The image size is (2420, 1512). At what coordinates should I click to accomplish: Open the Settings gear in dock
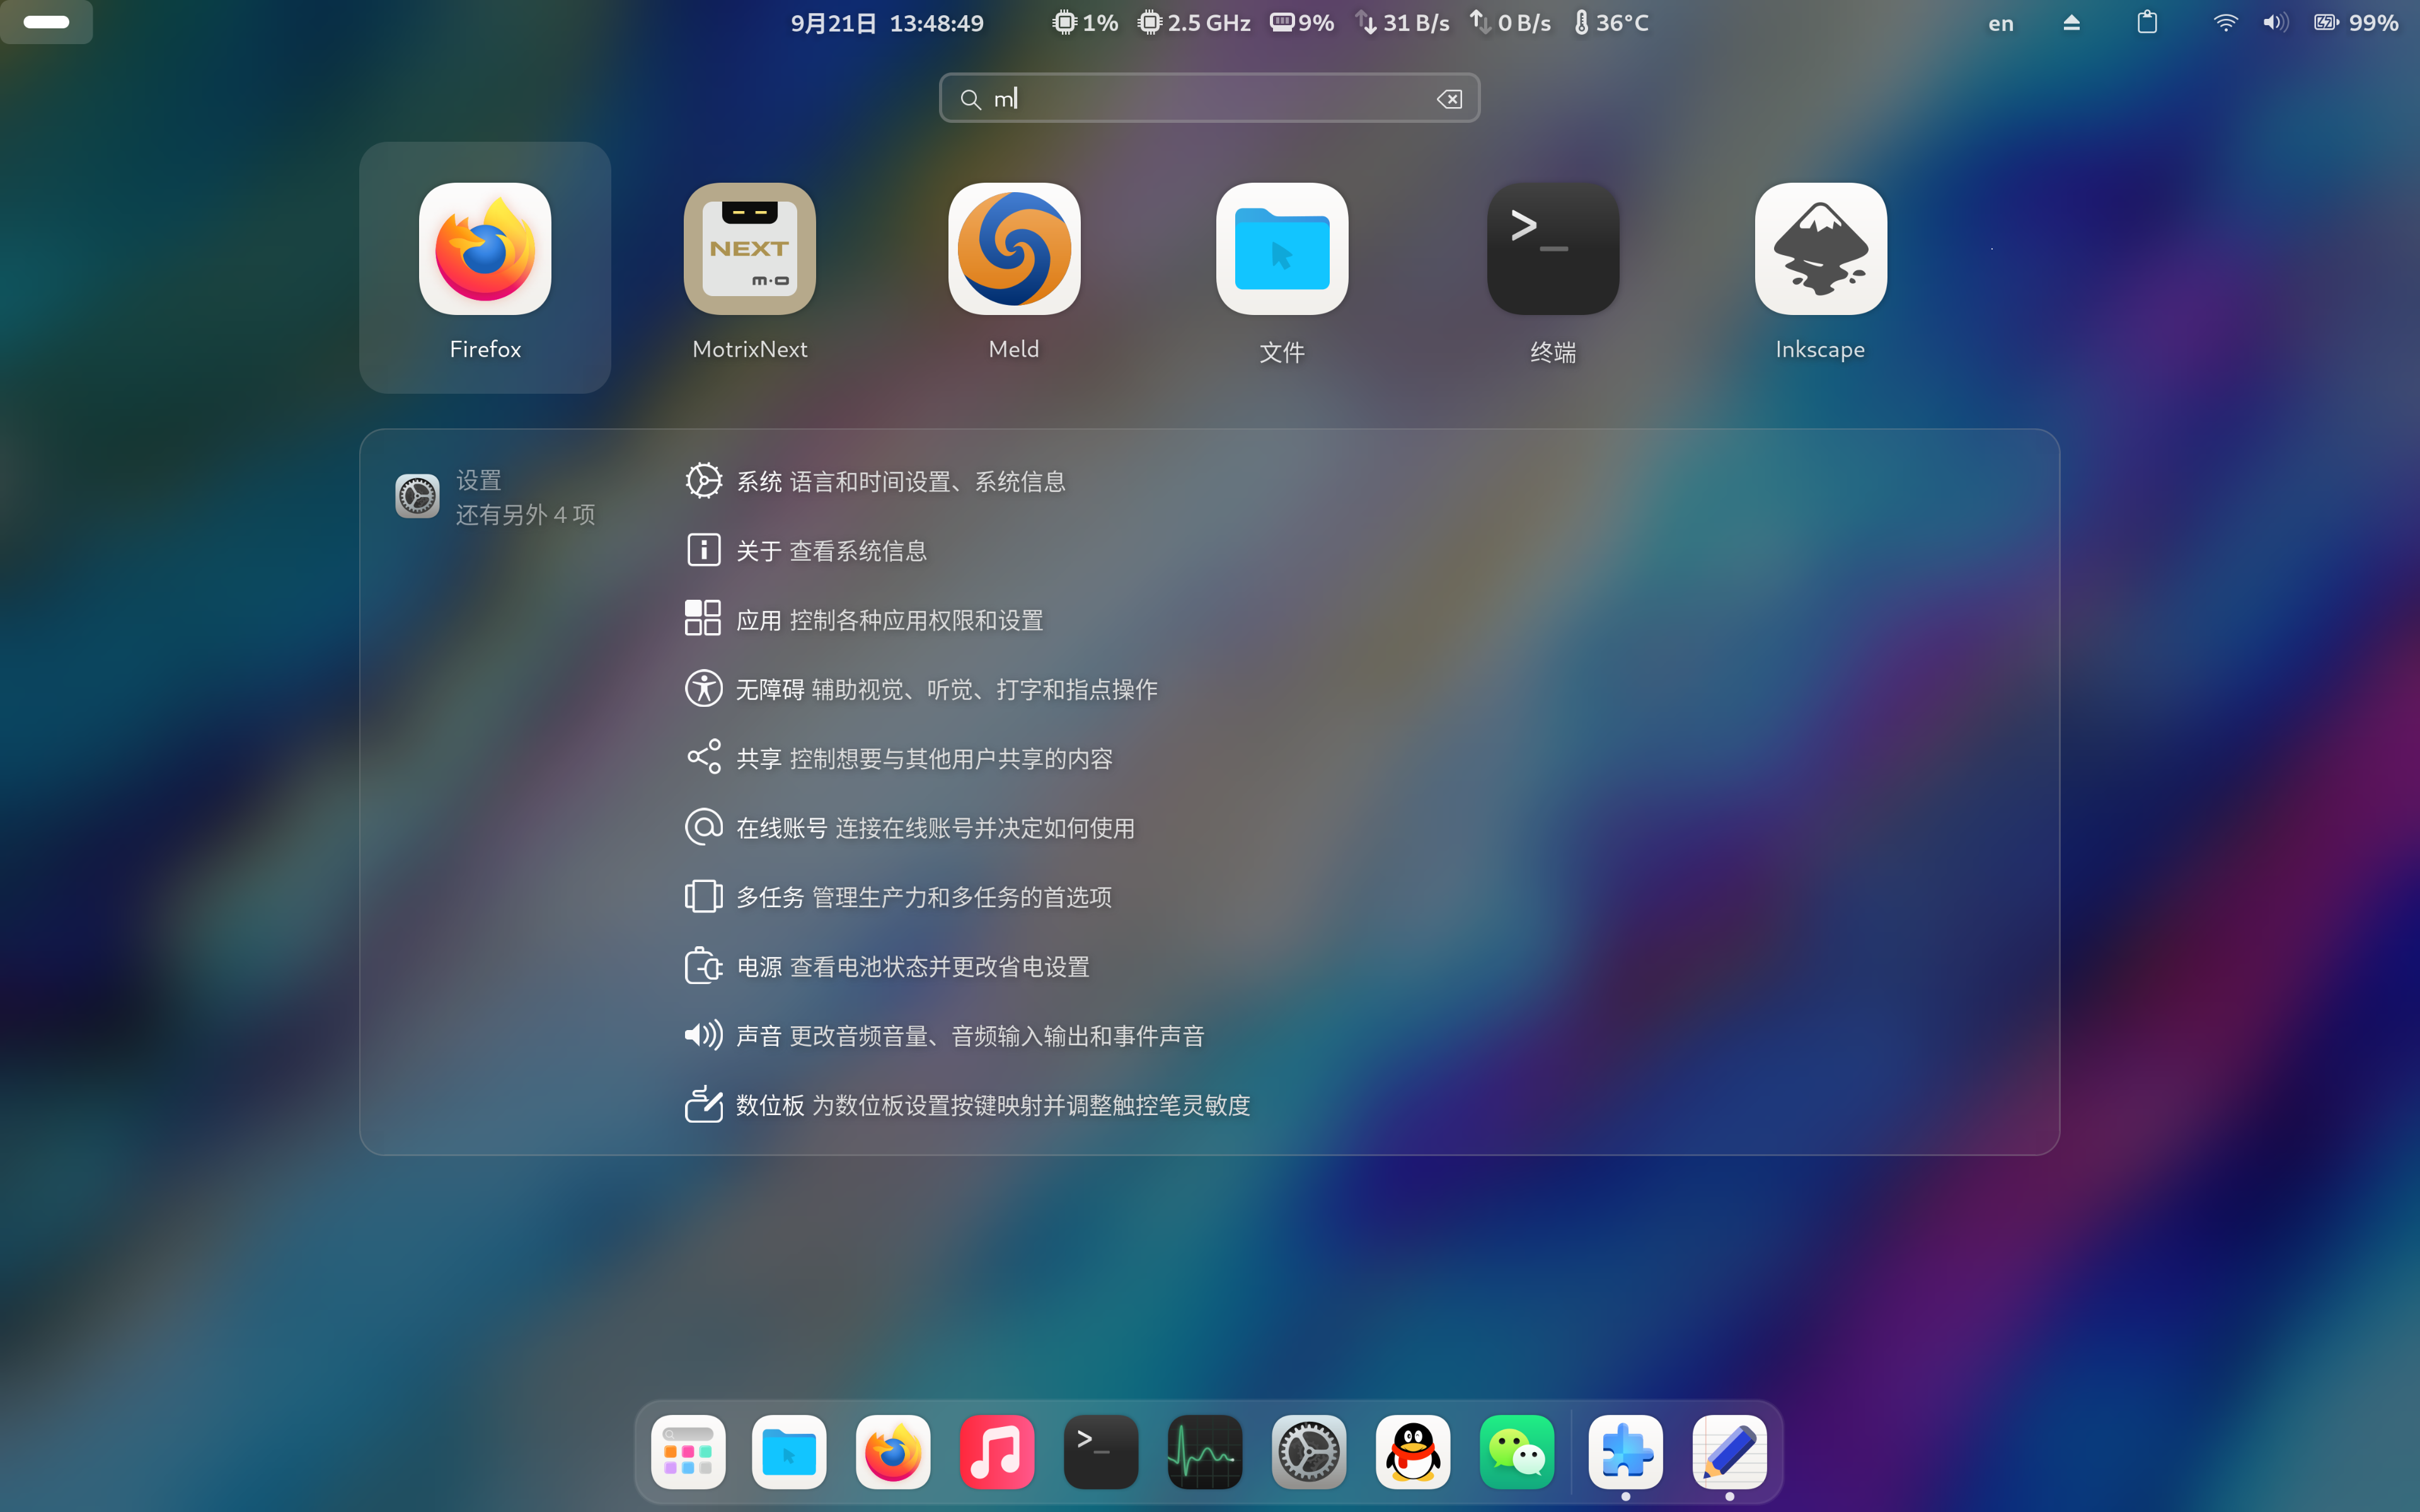[x=1309, y=1451]
